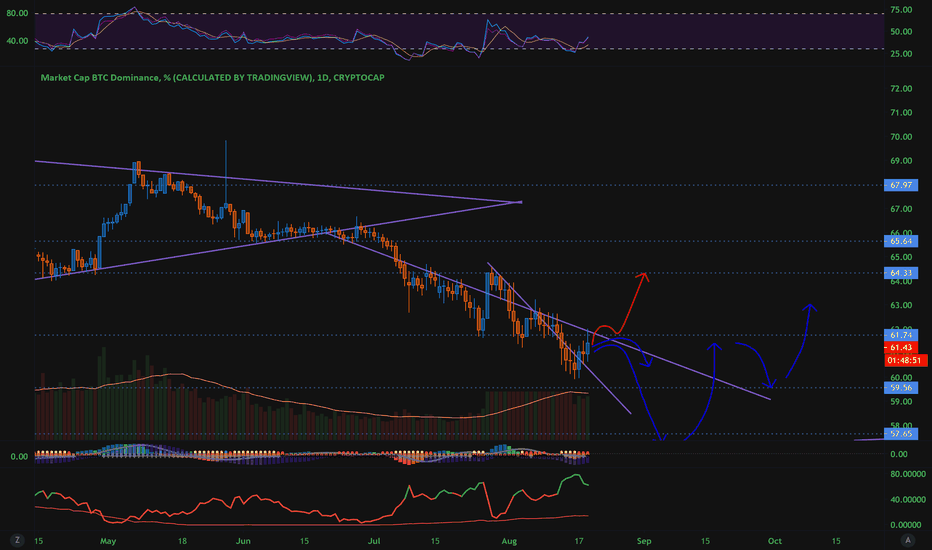Click the 17 date label on time axis
The height and width of the screenshot is (550, 932).
pyautogui.click(x=579, y=541)
